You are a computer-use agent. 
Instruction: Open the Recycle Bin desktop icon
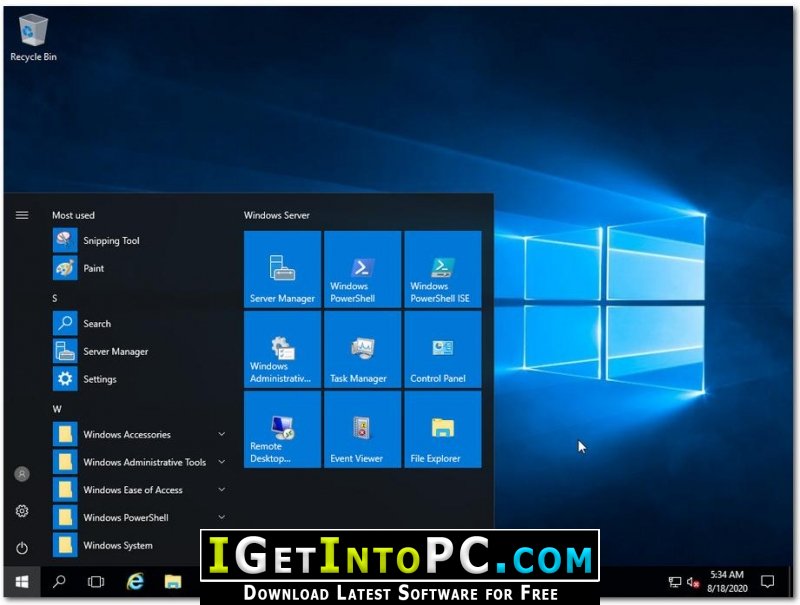[x=33, y=38]
